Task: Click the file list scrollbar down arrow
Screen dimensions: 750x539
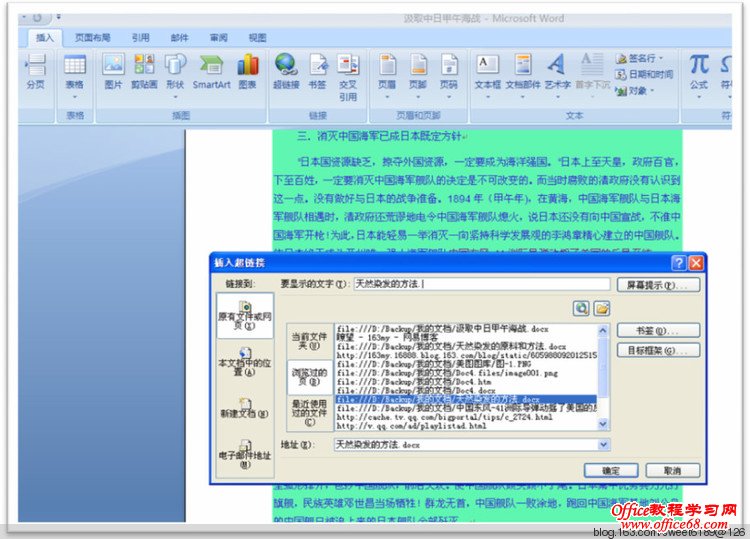Action: pyautogui.click(x=603, y=423)
